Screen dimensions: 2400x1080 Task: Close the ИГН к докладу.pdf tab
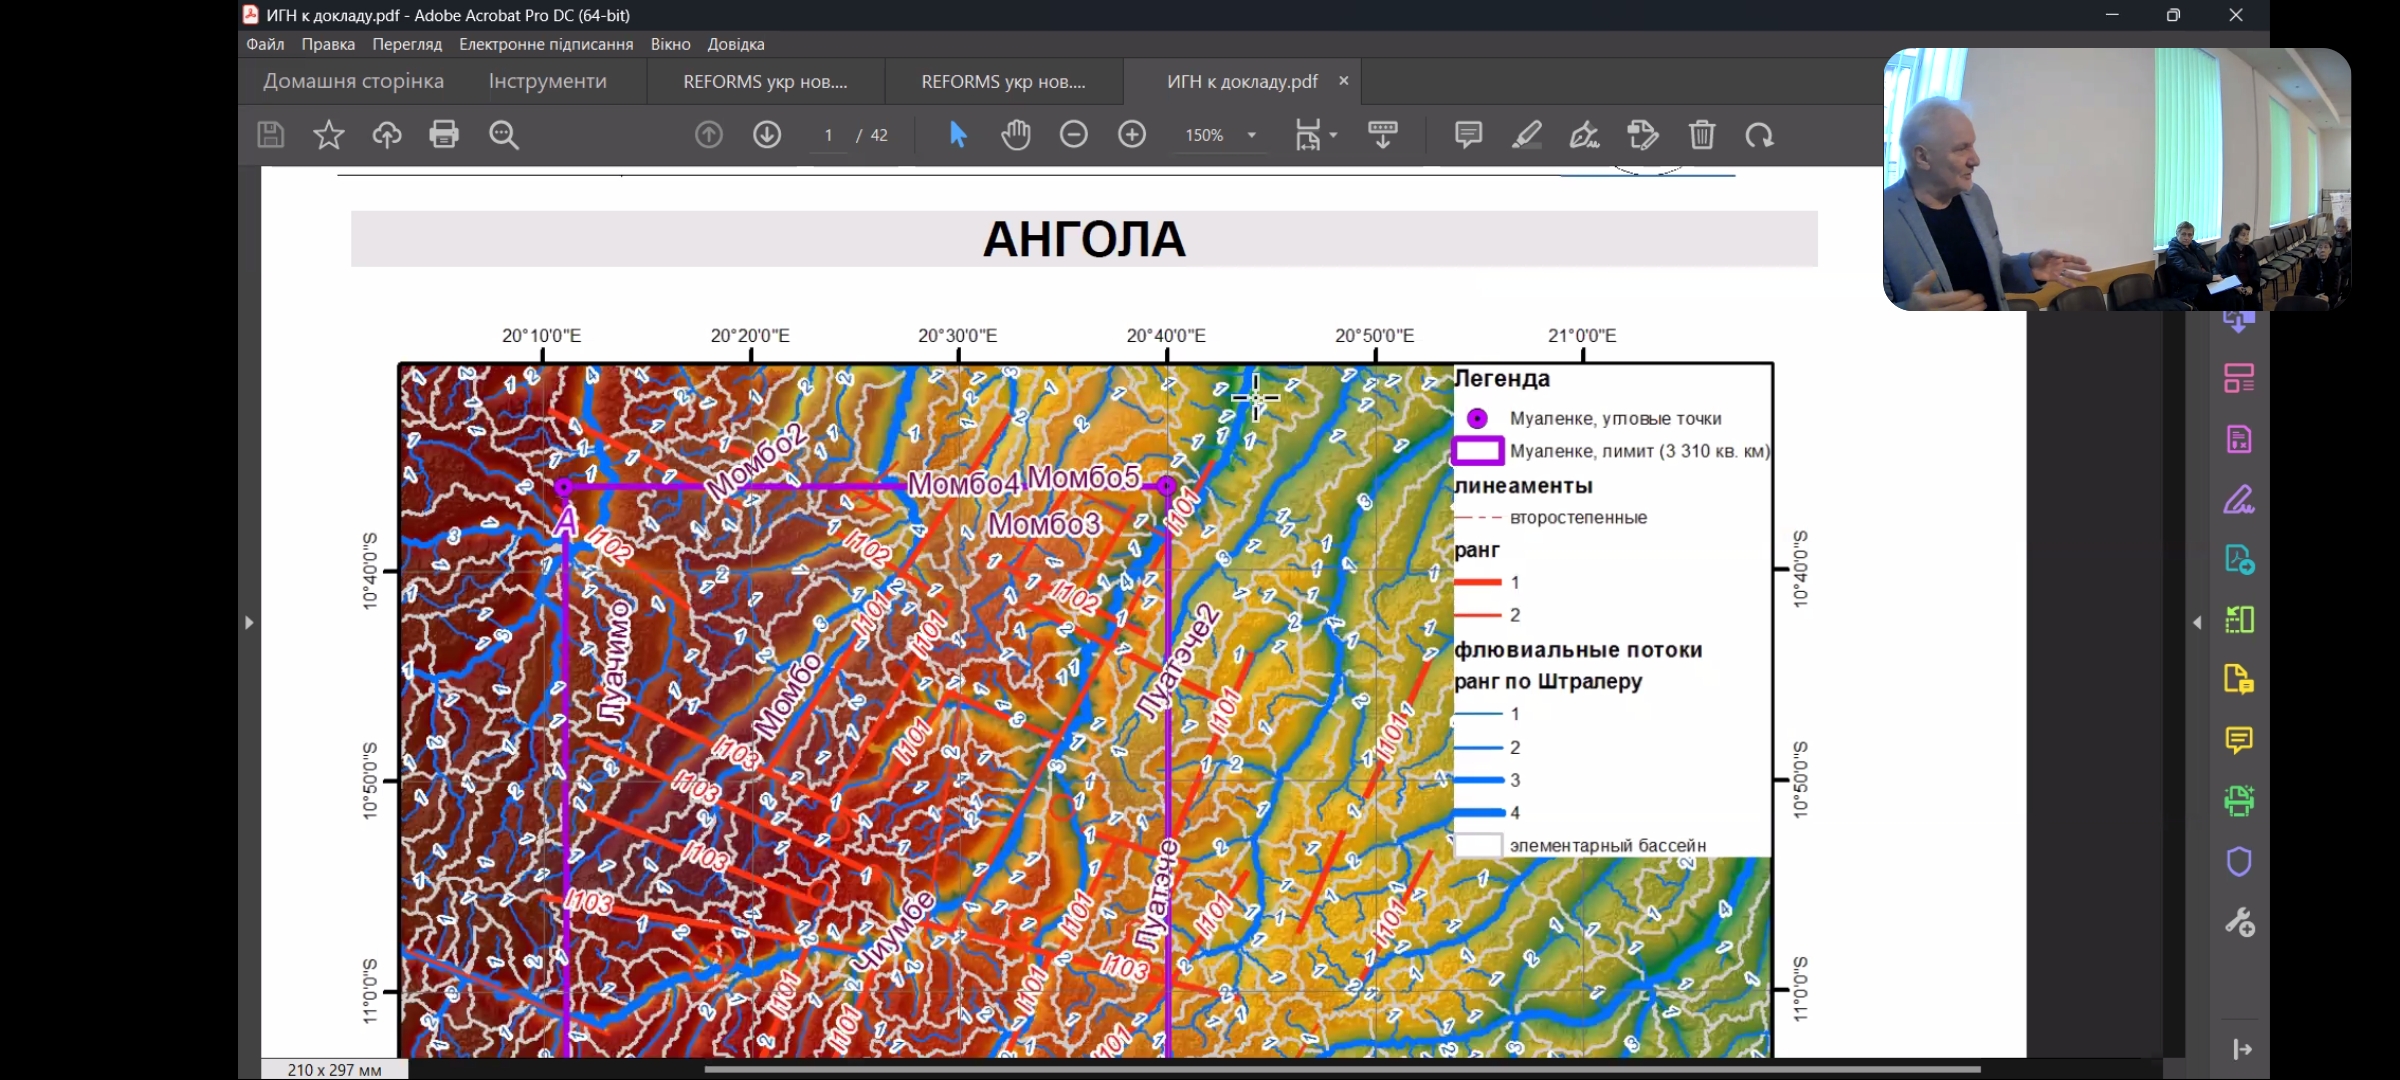[1343, 81]
